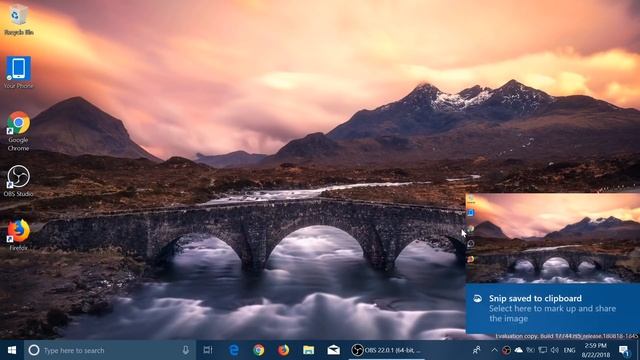Viewport: 640px width, 360px height.
Task: Click the battery status tray icon
Action: coord(530,350)
